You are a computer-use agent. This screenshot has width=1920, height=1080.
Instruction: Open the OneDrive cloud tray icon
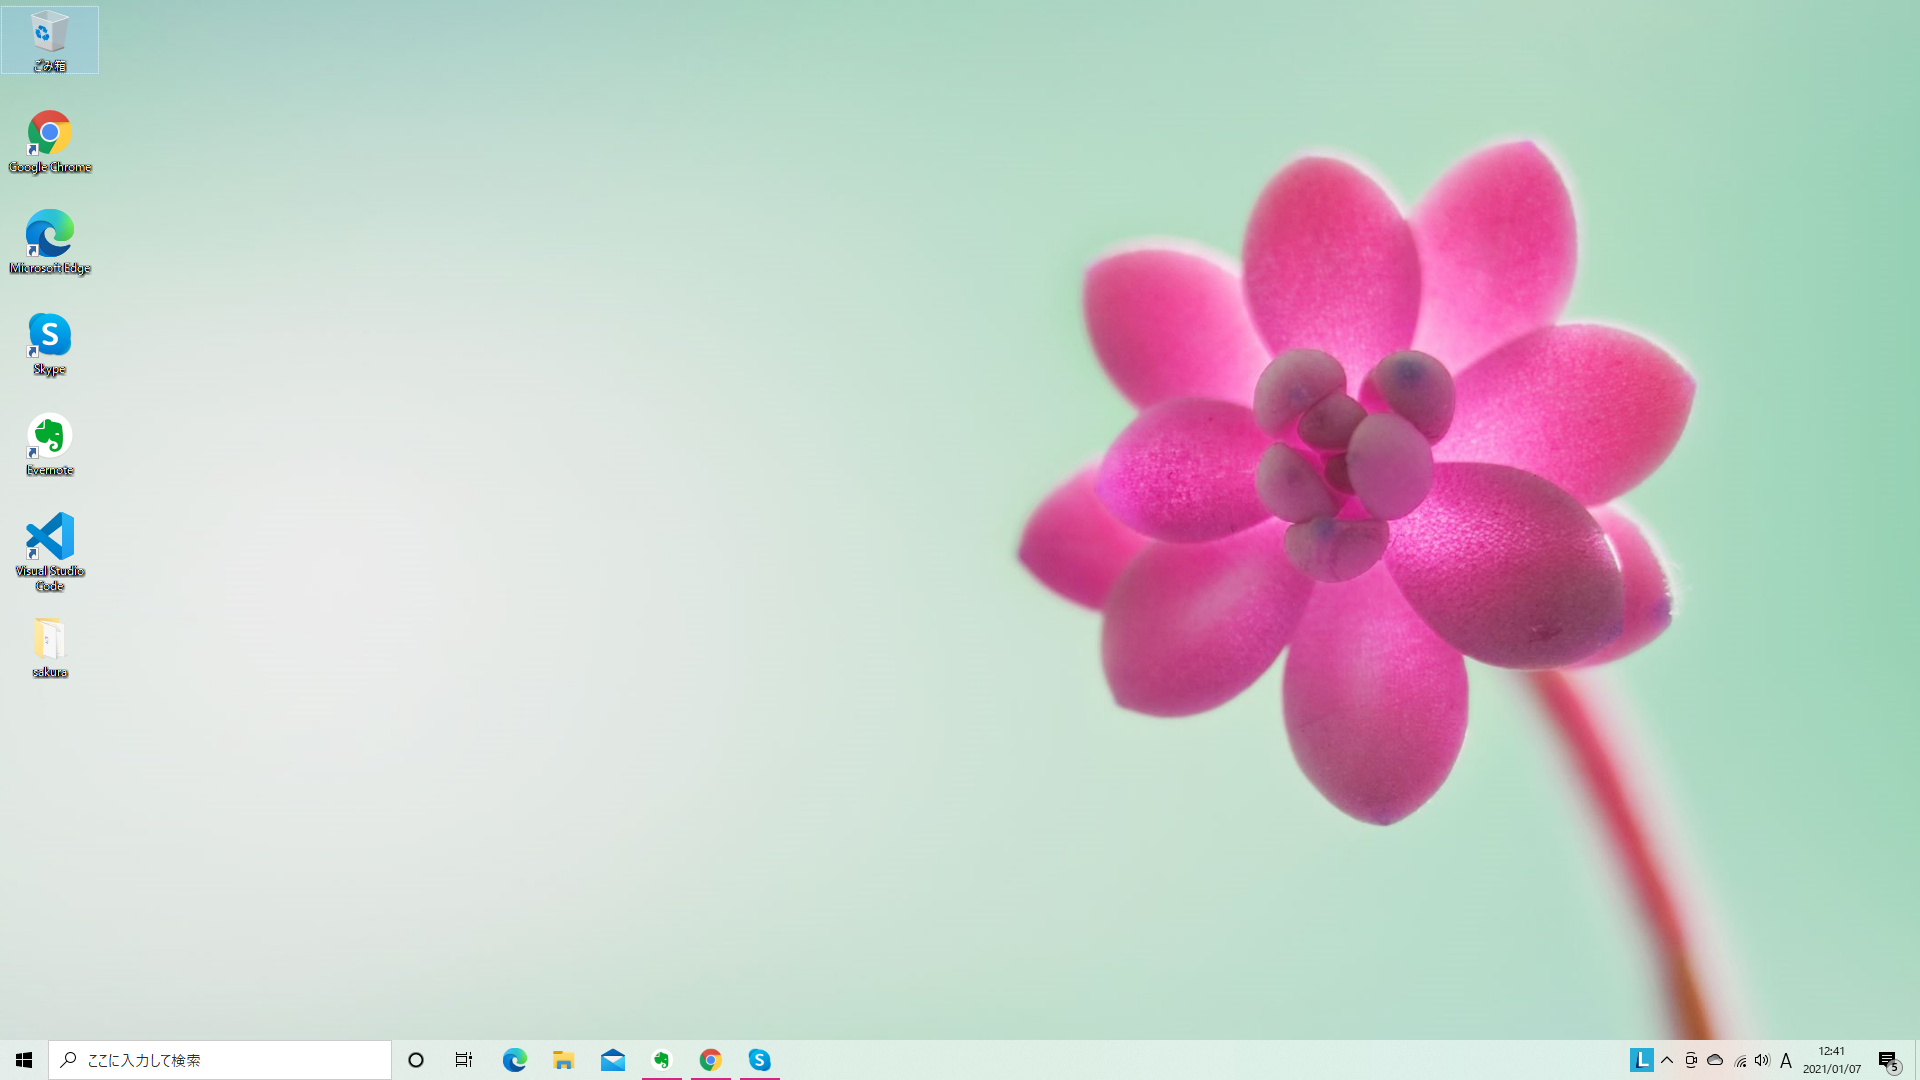1715,1060
